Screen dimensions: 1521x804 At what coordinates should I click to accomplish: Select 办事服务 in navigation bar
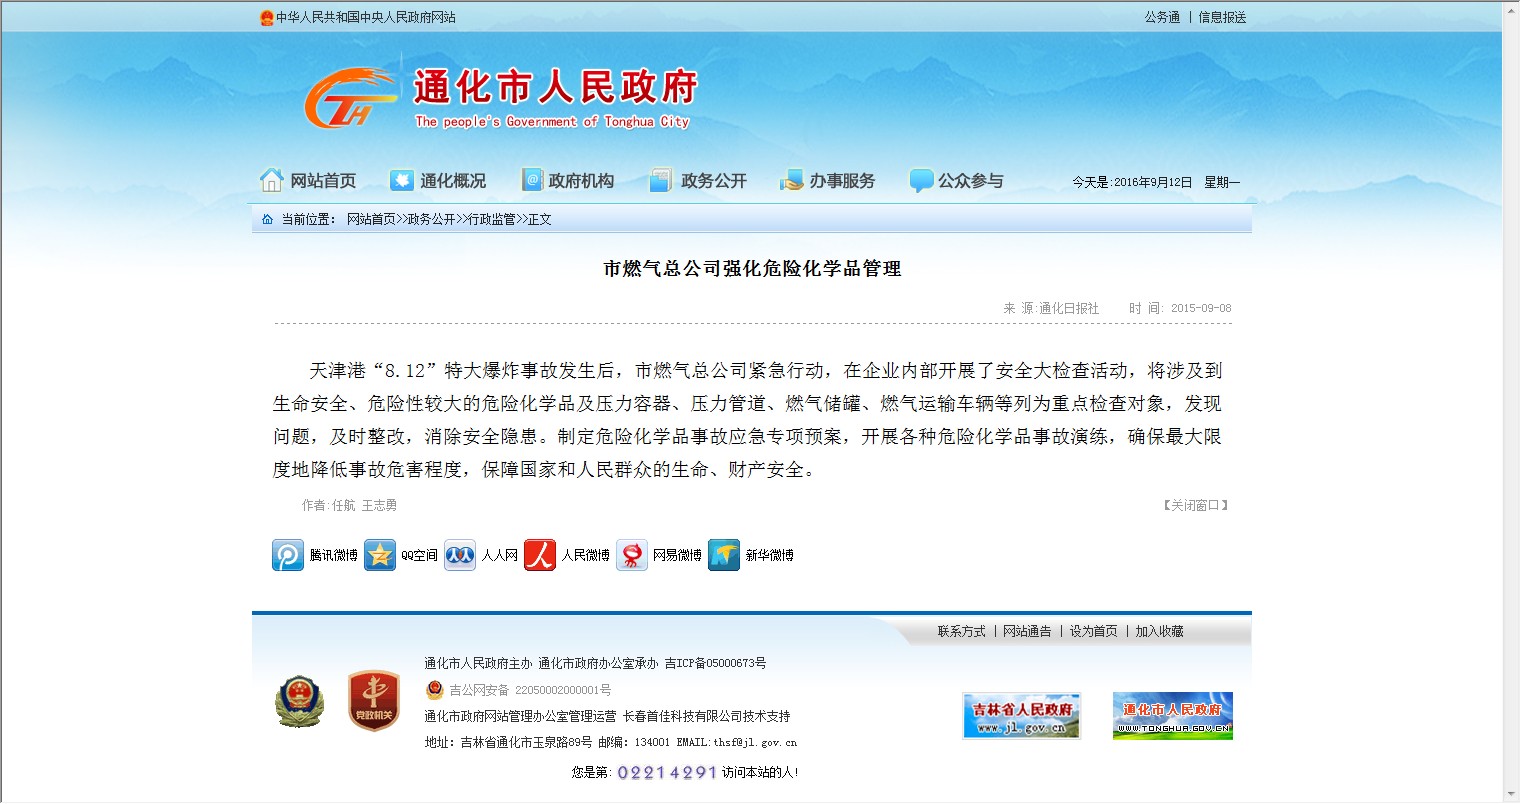[x=828, y=181]
